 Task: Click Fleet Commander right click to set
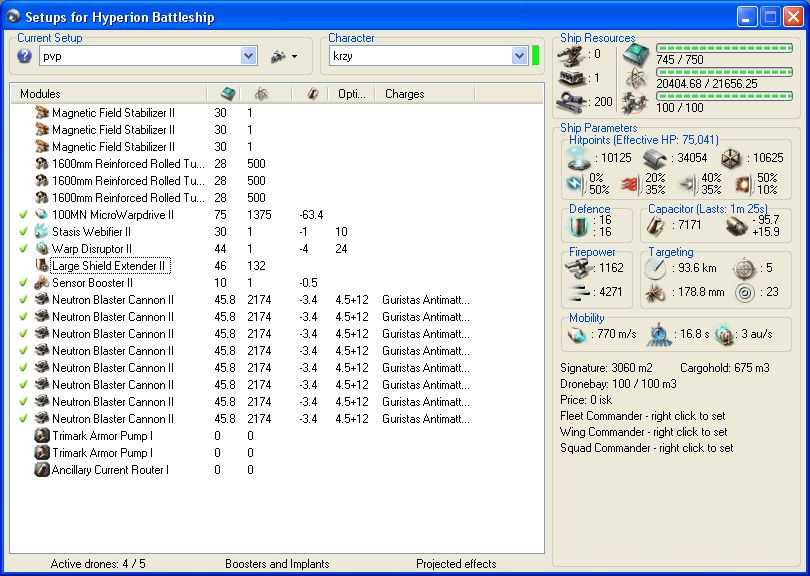tap(643, 416)
